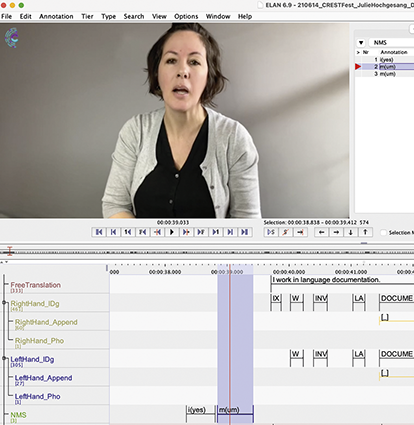414x425 pixels.
Task: Open the Annotation menu
Action: point(56,16)
